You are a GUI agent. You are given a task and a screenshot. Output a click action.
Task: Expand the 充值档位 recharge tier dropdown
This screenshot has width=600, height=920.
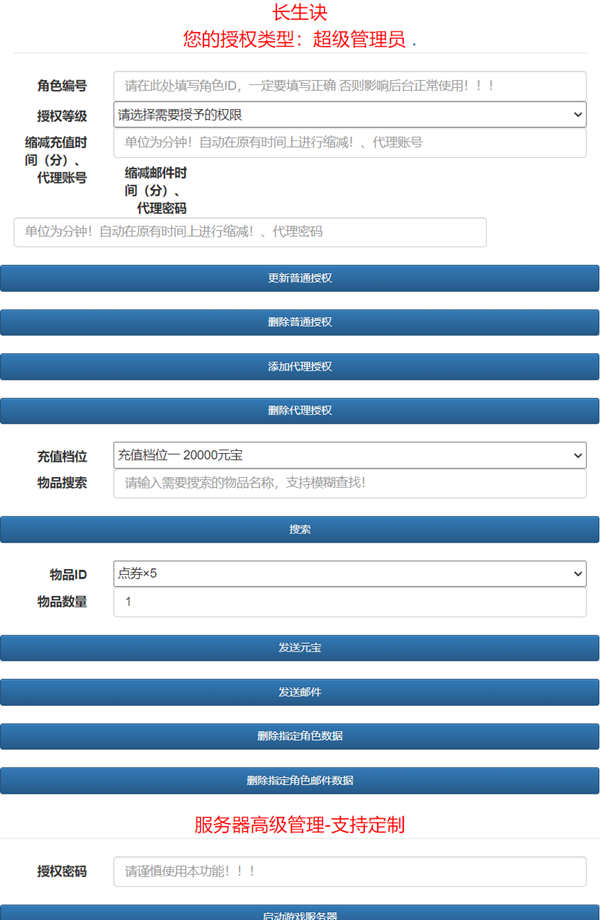(x=349, y=455)
